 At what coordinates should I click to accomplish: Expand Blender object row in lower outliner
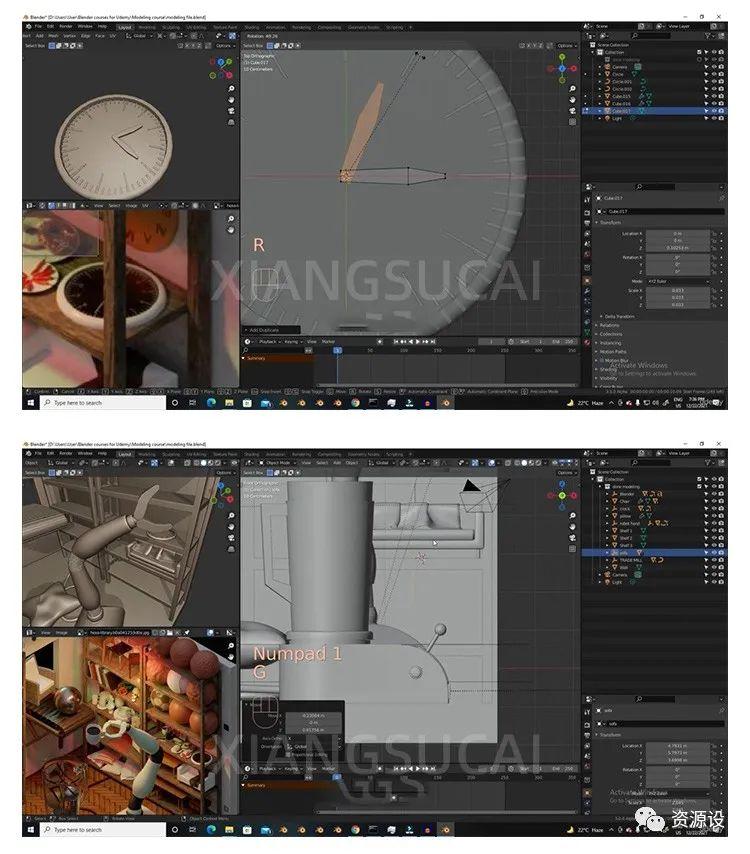[x=608, y=494]
